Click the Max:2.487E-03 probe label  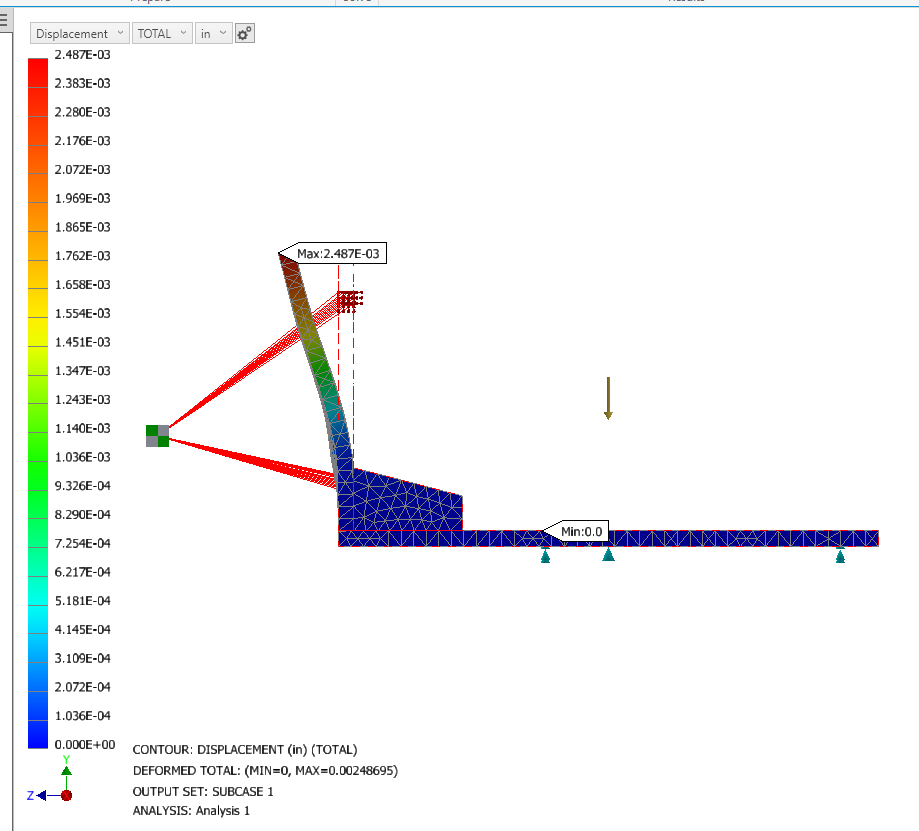pyautogui.click(x=338, y=254)
